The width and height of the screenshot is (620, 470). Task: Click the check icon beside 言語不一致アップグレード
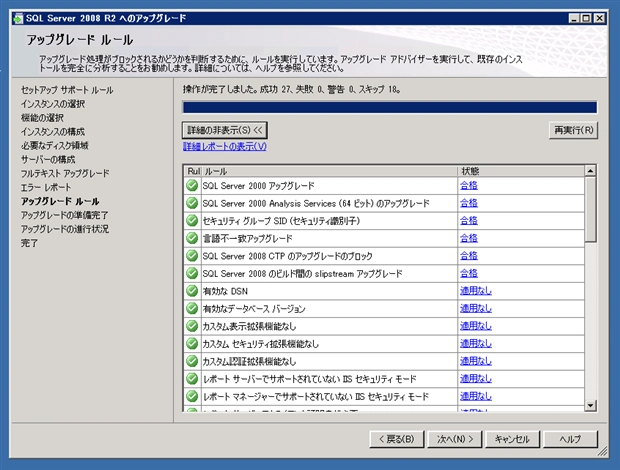click(x=192, y=238)
